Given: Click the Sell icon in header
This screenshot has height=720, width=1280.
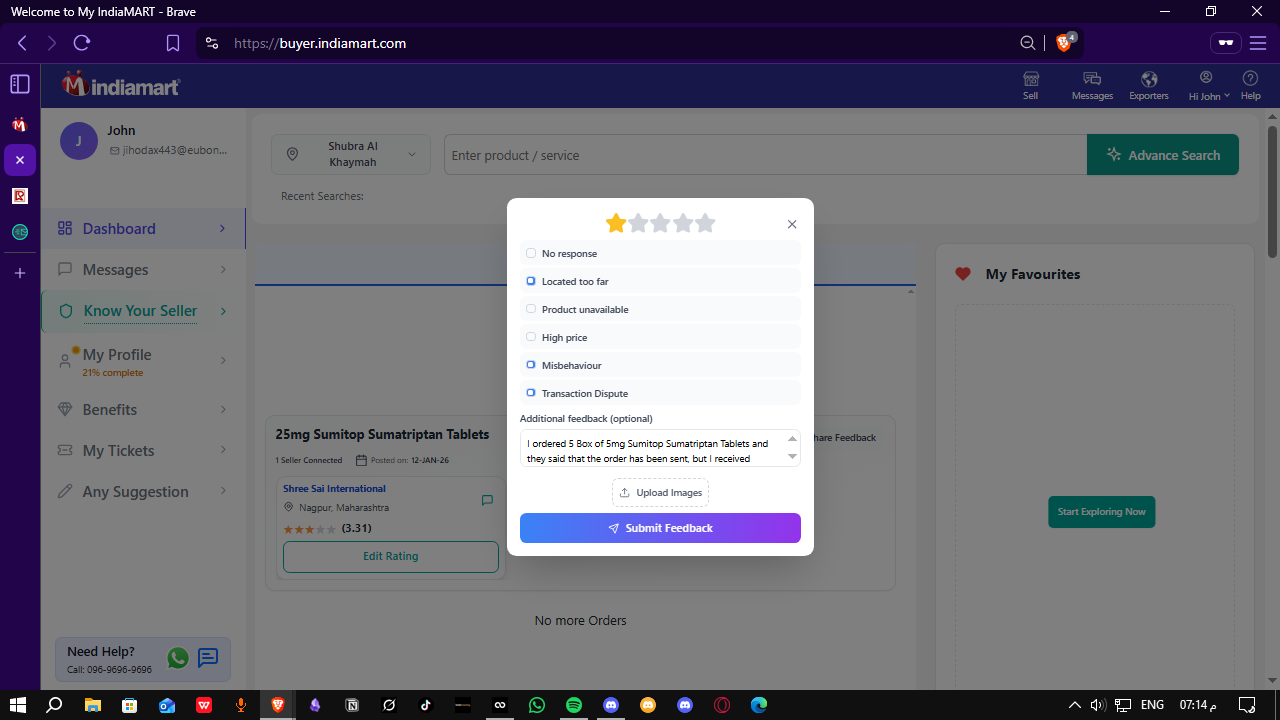Looking at the screenshot, I should click(1031, 80).
